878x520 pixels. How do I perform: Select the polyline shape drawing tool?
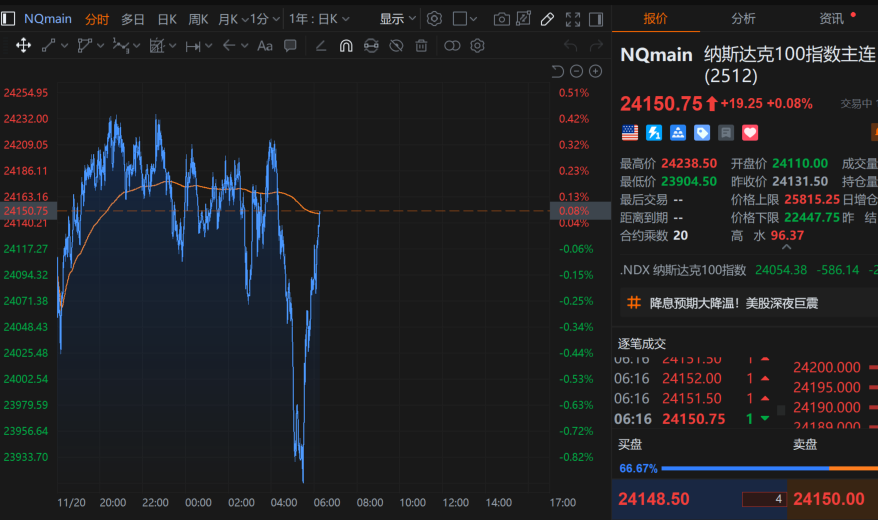pyautogui.click(x=85, y=45)
